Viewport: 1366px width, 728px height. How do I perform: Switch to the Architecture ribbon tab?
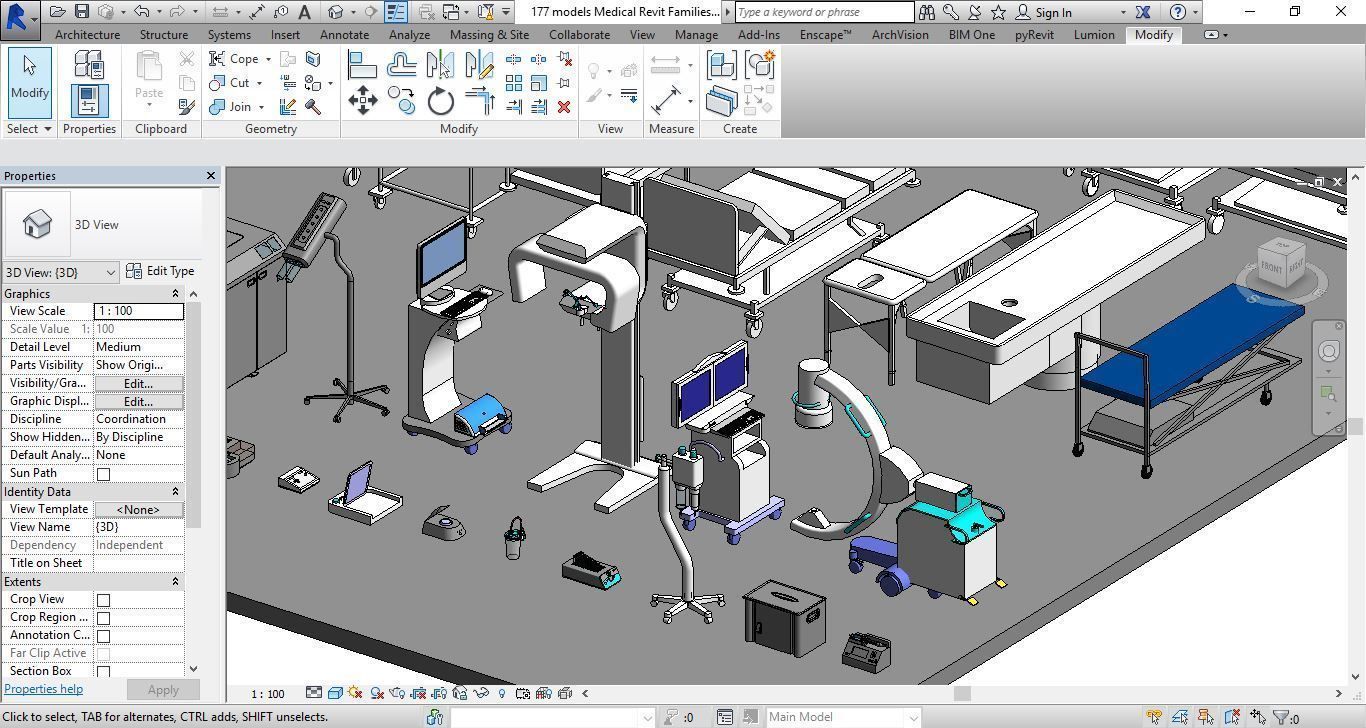(86, 34)
